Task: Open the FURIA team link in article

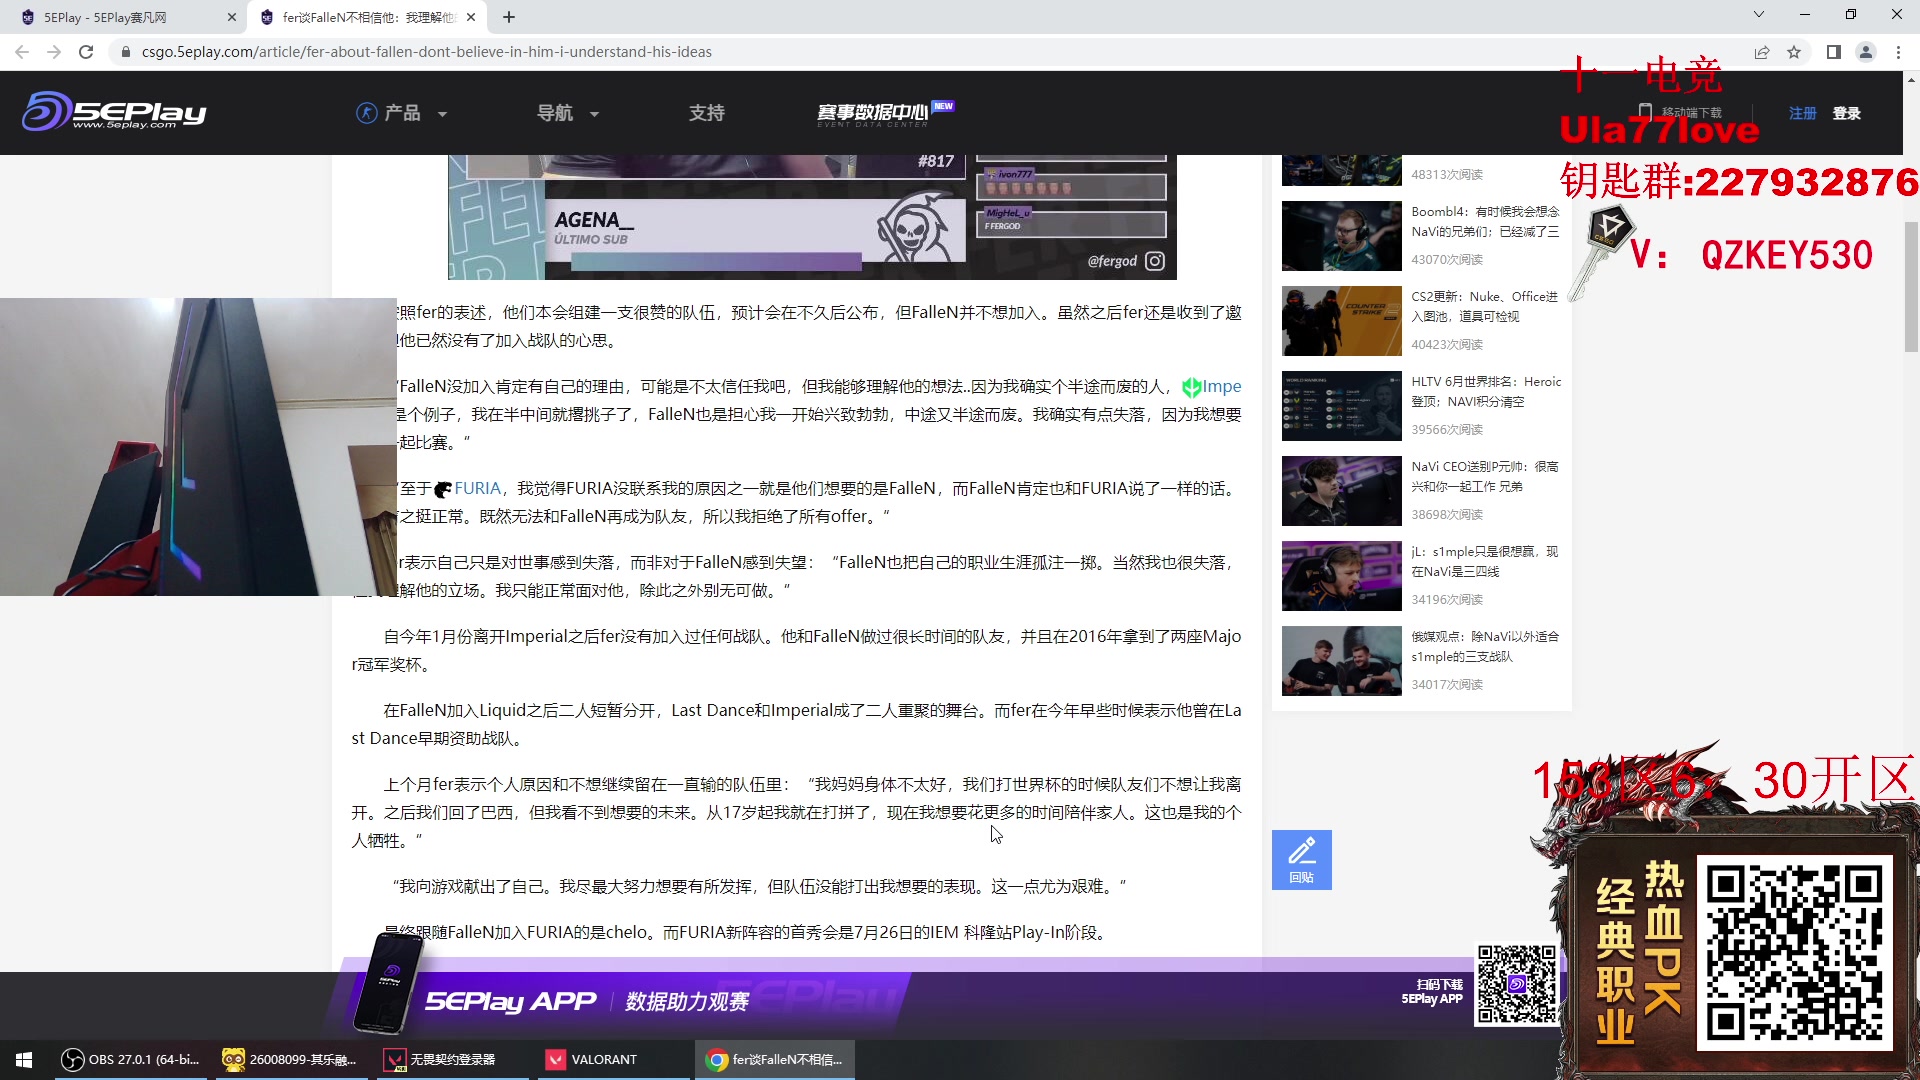Action: 467,488
